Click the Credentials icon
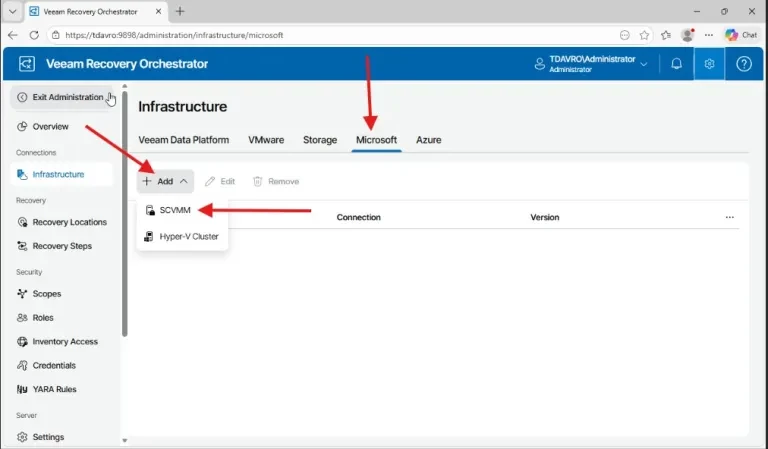Viewport: 768px width, 449px height. click(22, 365)
